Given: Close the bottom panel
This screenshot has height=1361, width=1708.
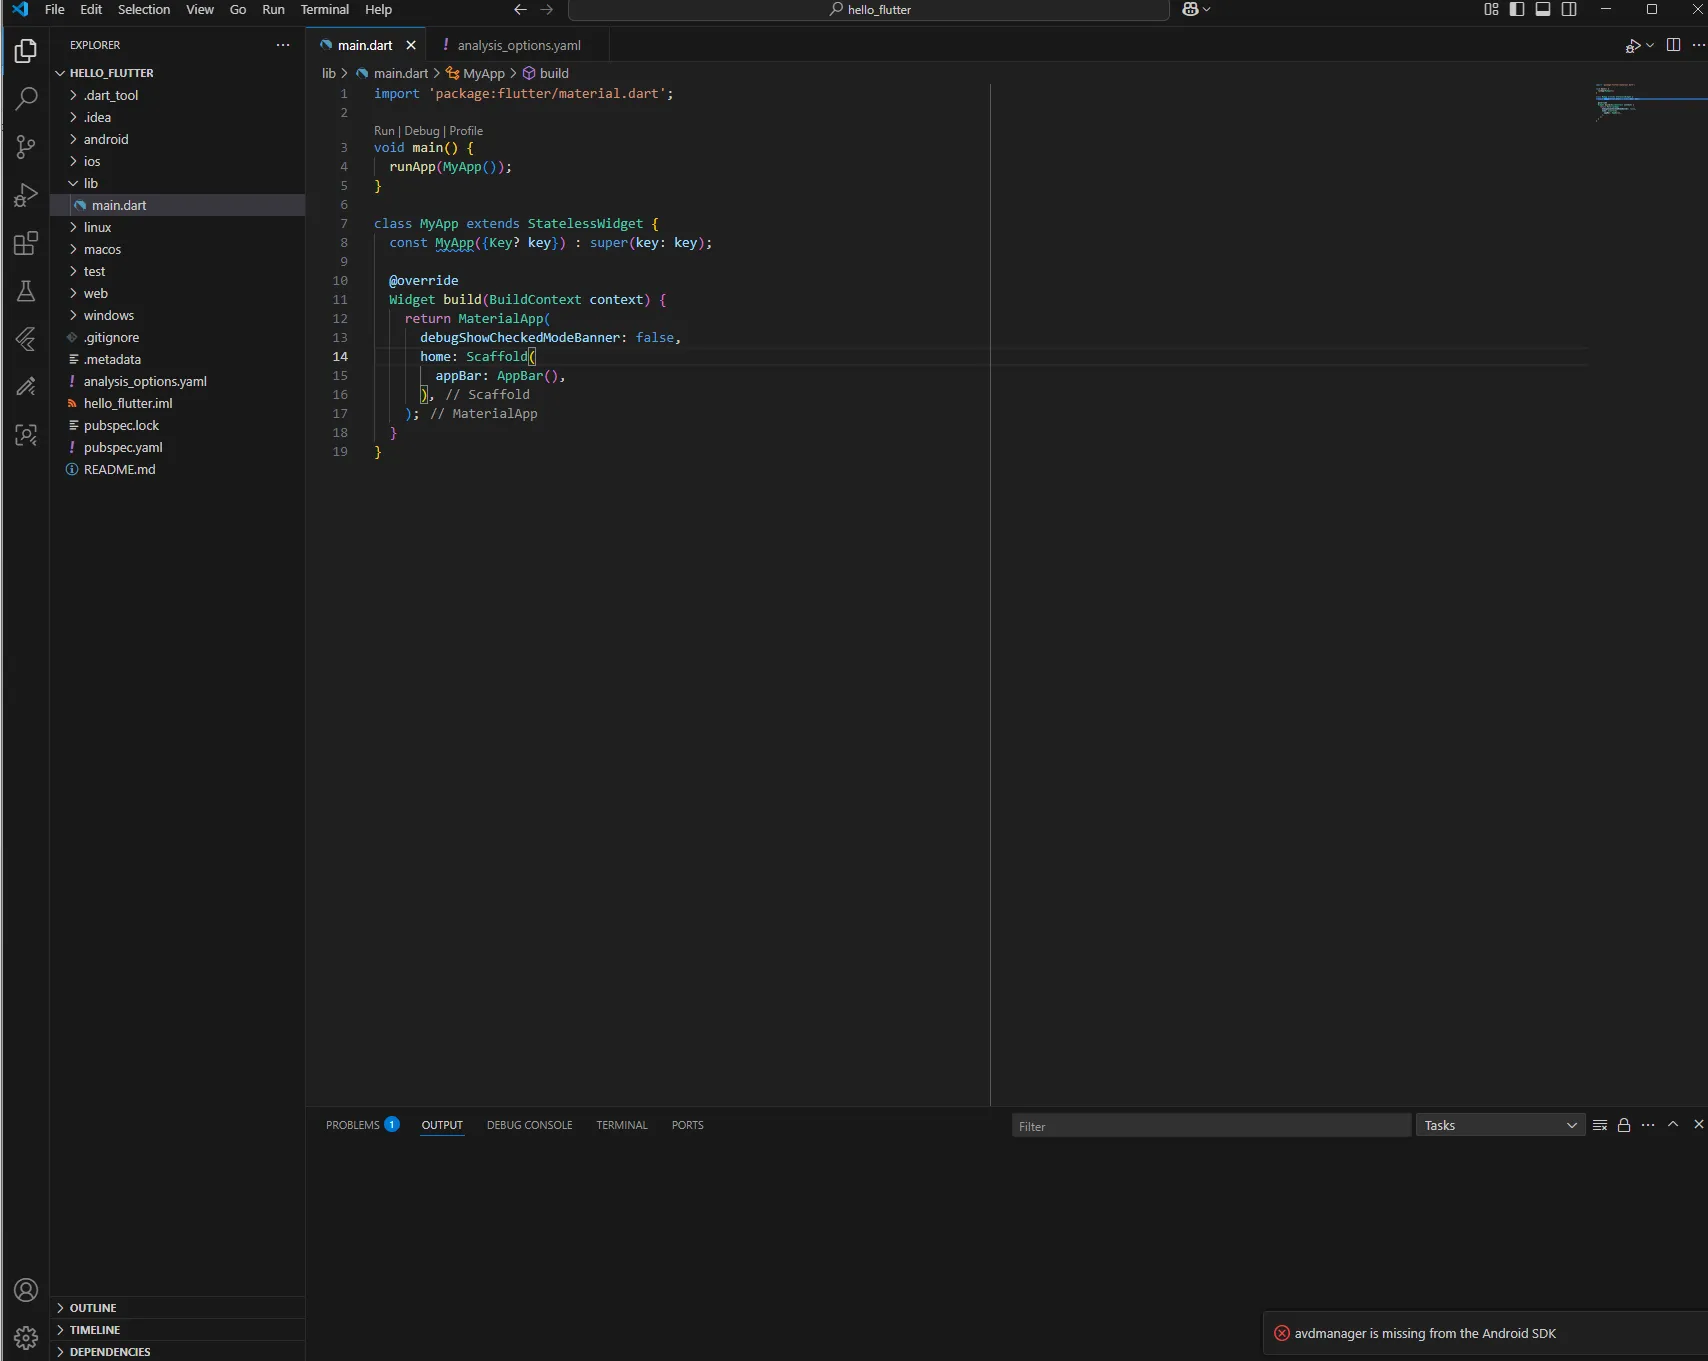Looking at the screenshot, I should coord(1698,1125).
